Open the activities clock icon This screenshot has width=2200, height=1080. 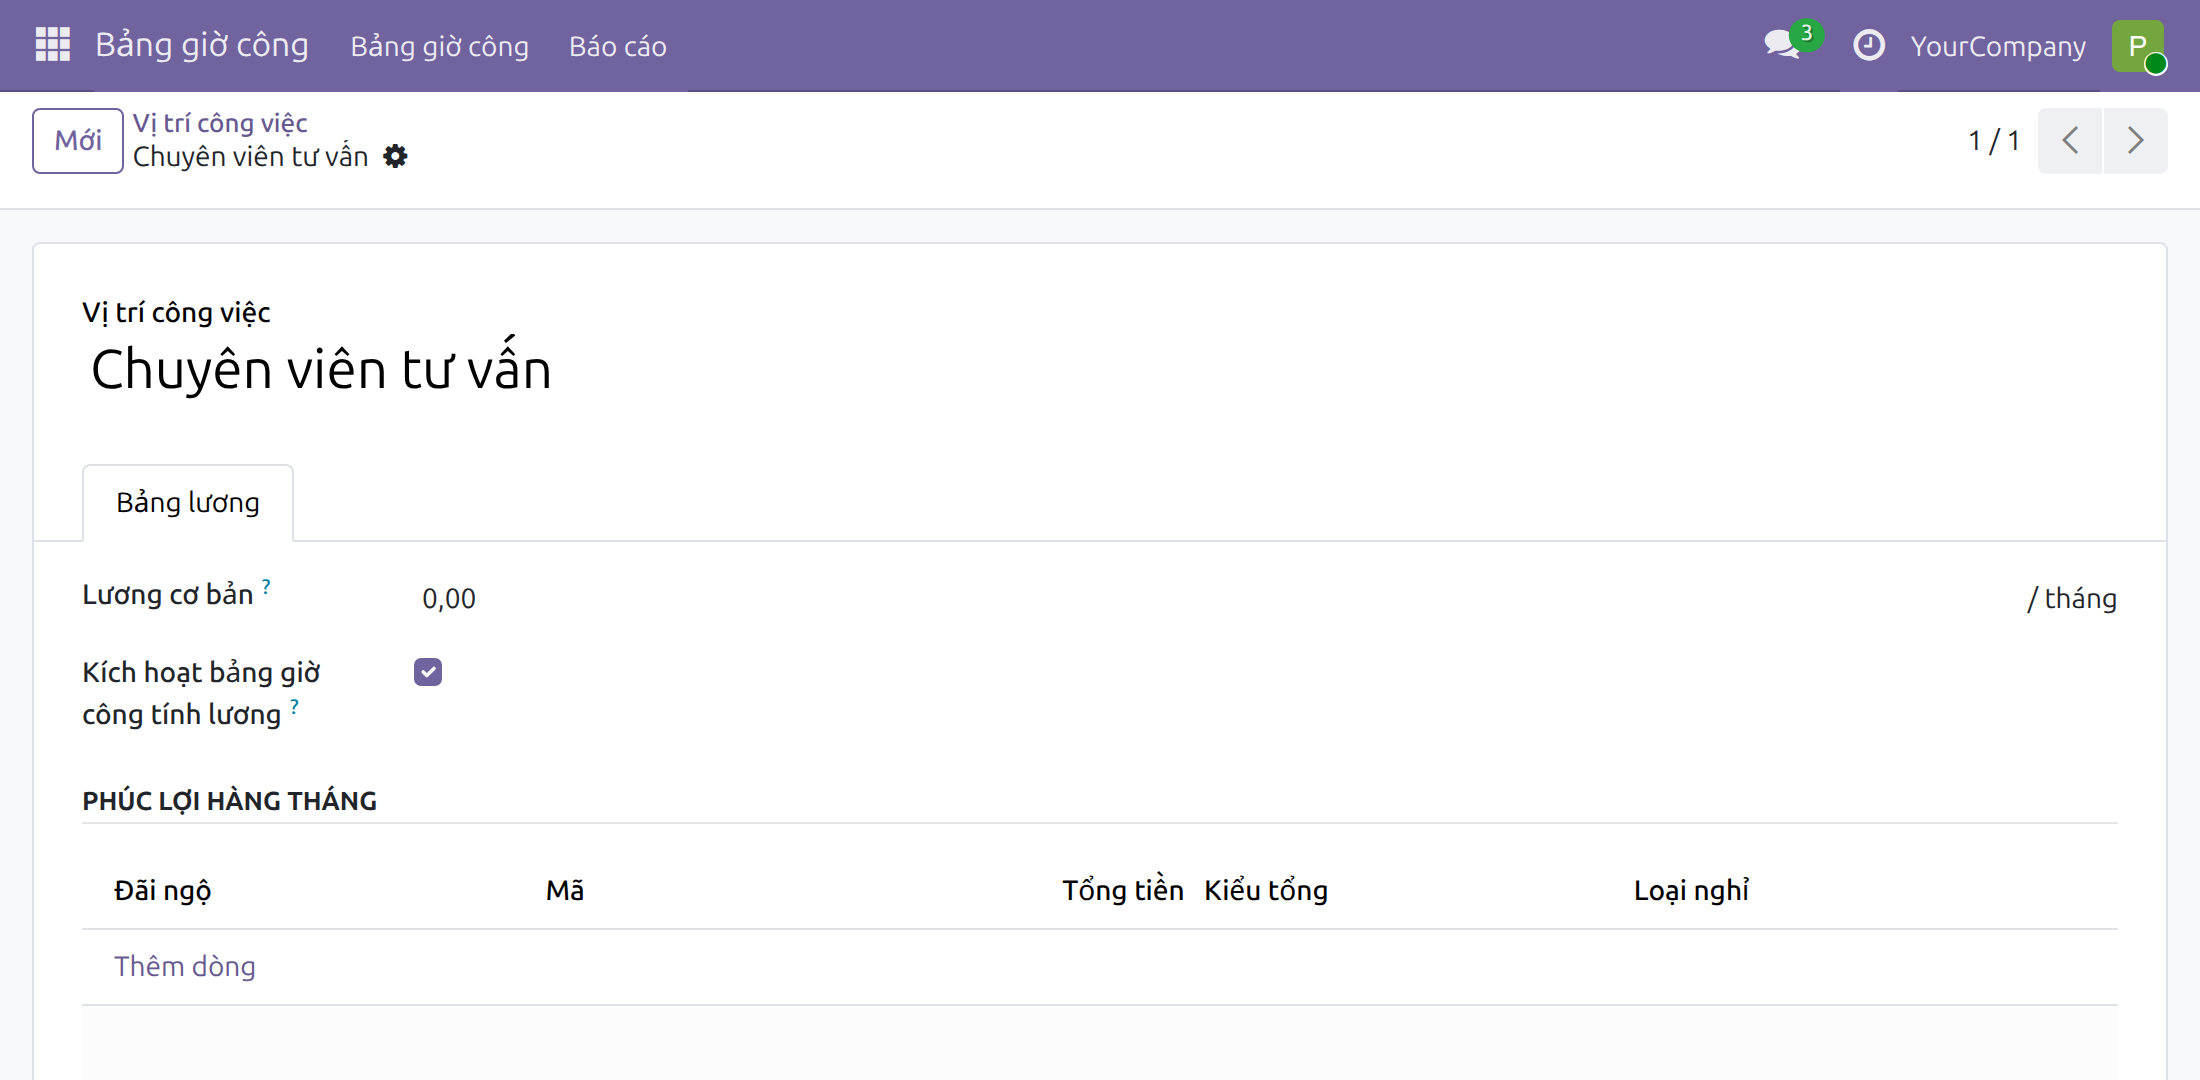[x=1868, y=45]
